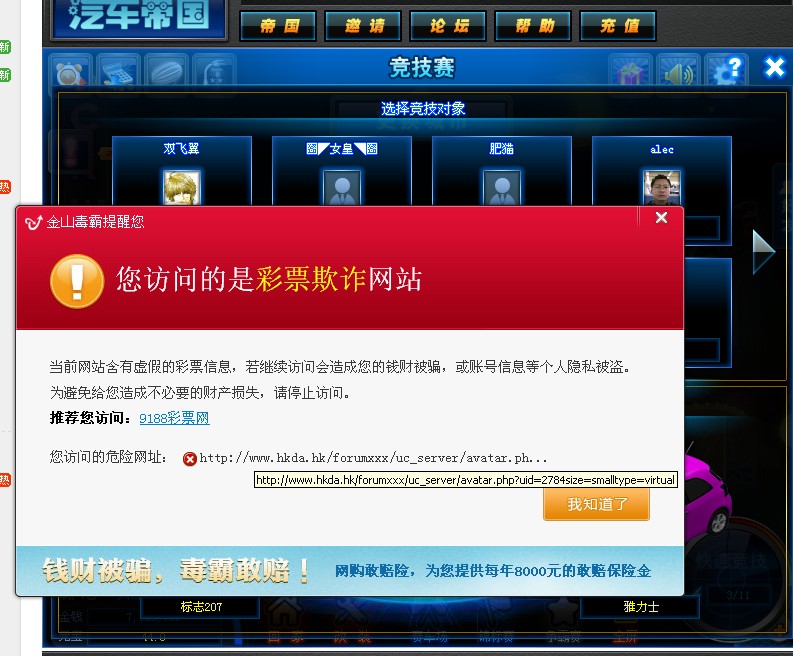Open the 9188彩票网 recommended link

coord(174,418)
